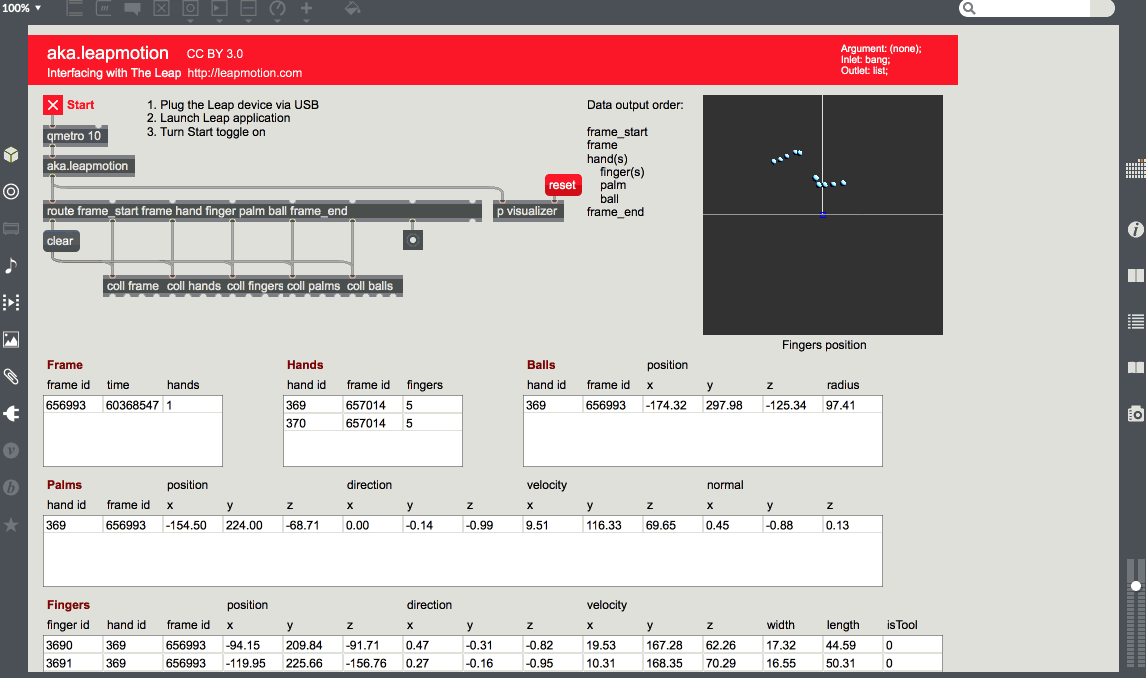
Task: Expand the arrow below the dial toolbar icon
Action: (x=278, y=20)
